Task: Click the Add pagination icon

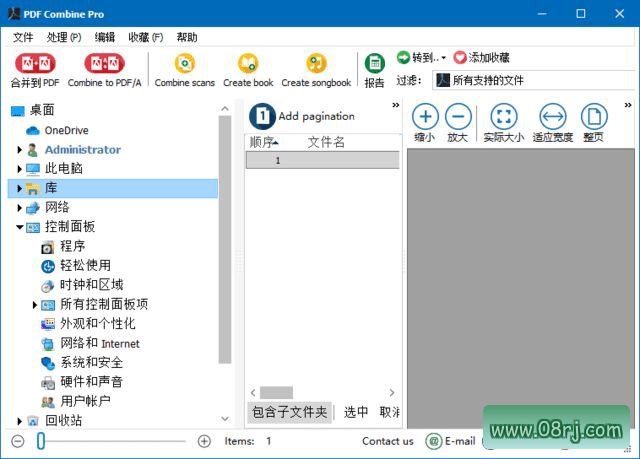Action: pyautogui.click(x=262, y=116)
